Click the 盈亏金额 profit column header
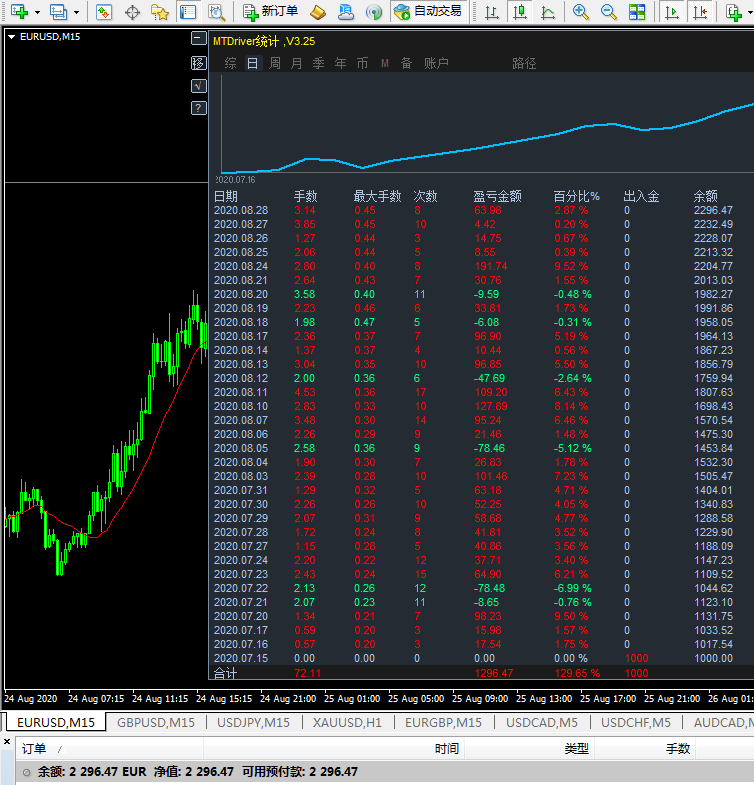Screen dimensions: 754x785 pyautogui.click(x=497, y=196)
